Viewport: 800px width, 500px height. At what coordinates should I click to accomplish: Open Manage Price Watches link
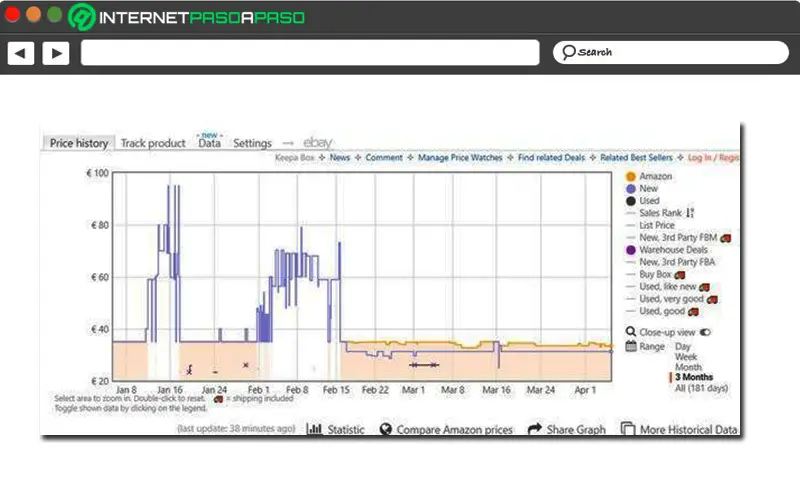pyautogui.click(x=460, y=158)
